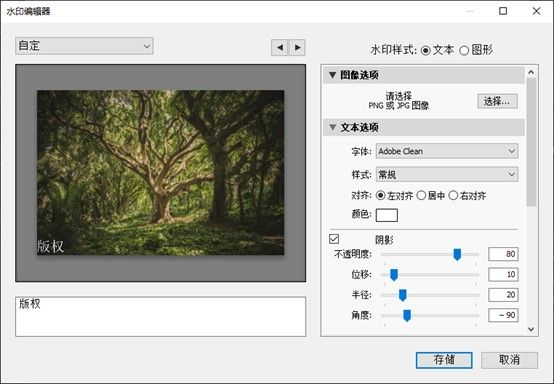This screenshot has width=554, height=384.
Task: Collapse the 文本选项 section triangle
Action: pos(332,127)
